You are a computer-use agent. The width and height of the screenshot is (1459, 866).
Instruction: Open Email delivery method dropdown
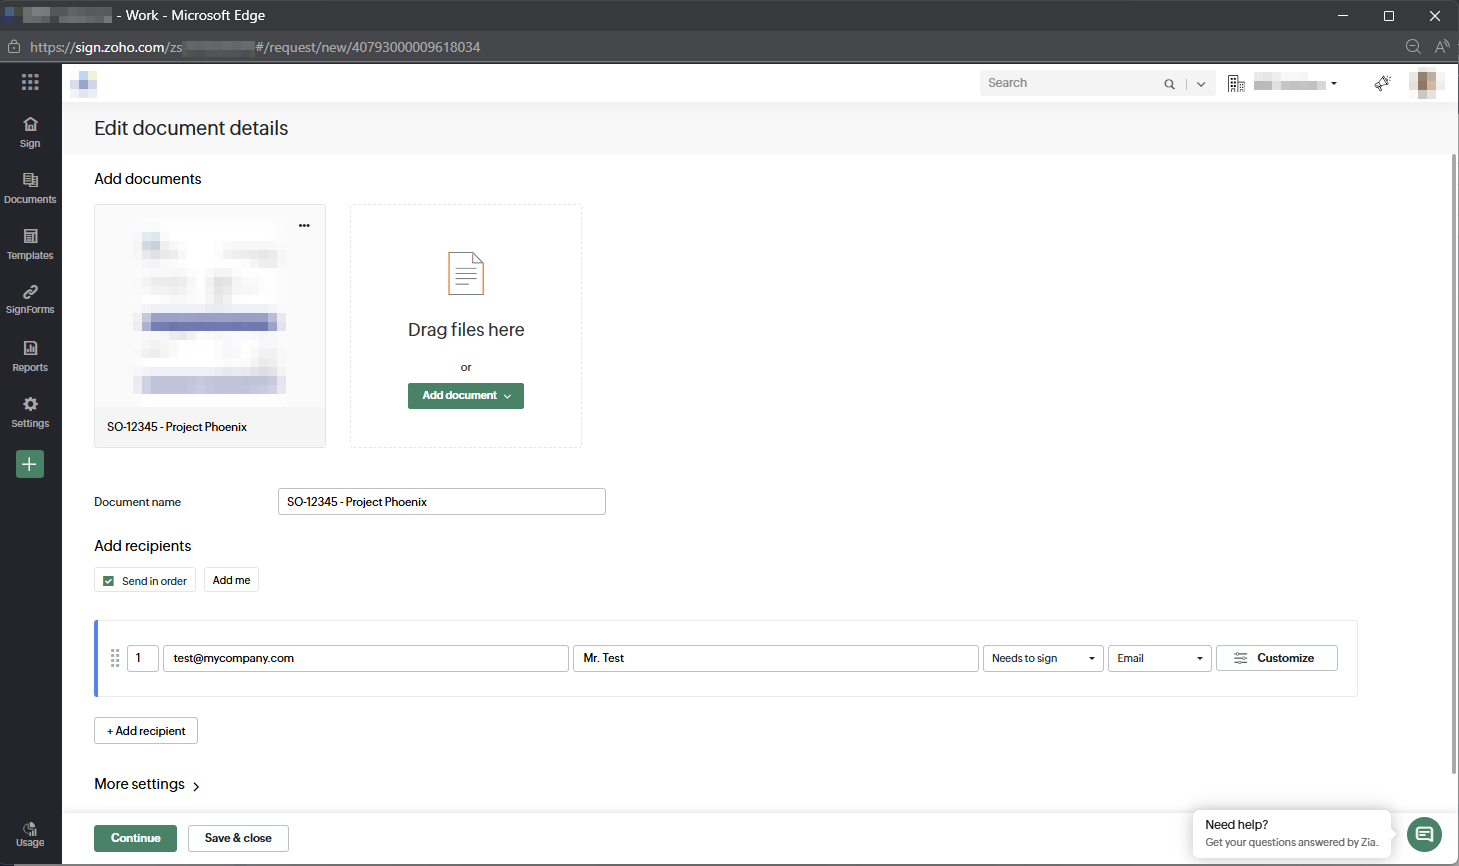click(1160, 658)
